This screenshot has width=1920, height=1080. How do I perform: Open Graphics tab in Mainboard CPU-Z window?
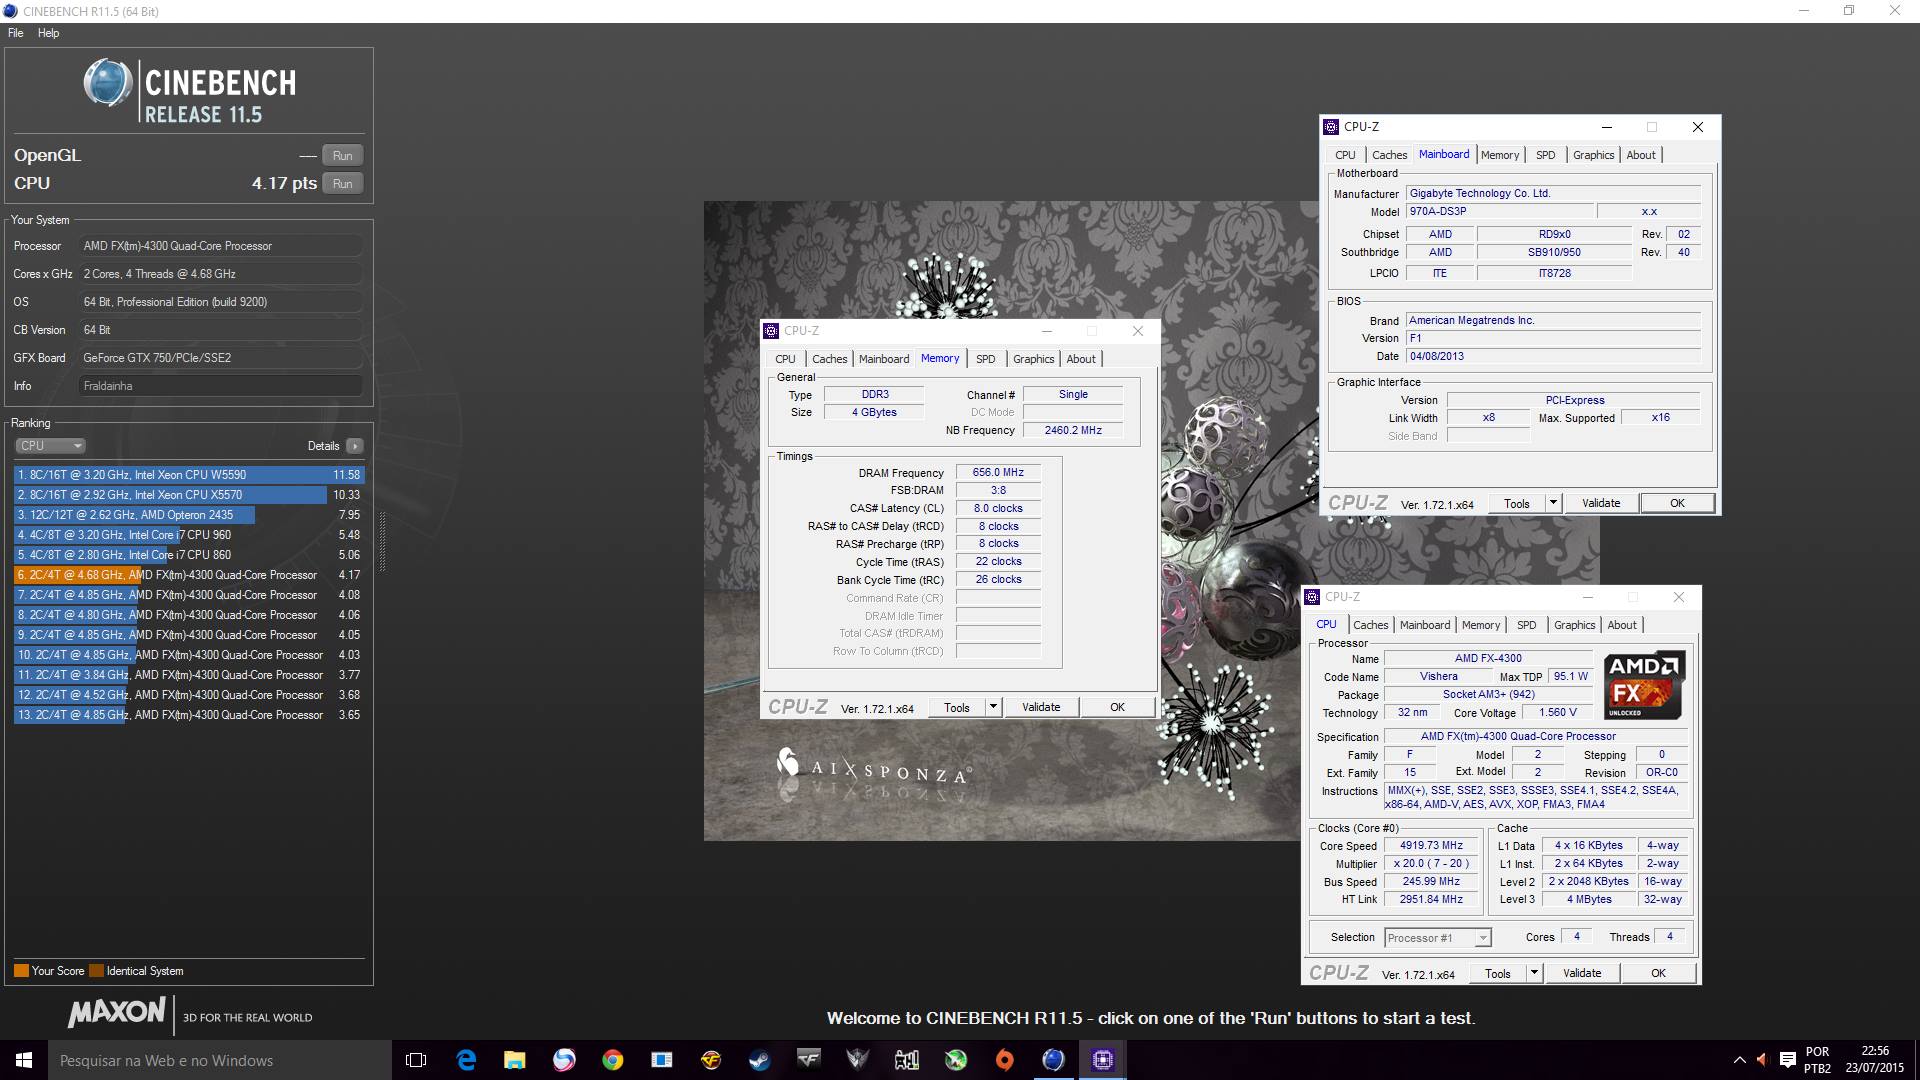(x=1593, y=155)
